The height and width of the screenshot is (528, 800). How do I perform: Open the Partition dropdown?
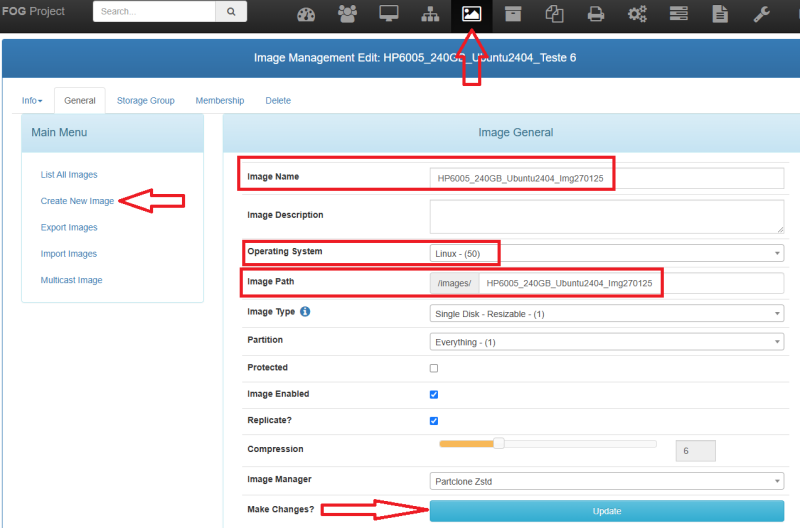point(607,342)
